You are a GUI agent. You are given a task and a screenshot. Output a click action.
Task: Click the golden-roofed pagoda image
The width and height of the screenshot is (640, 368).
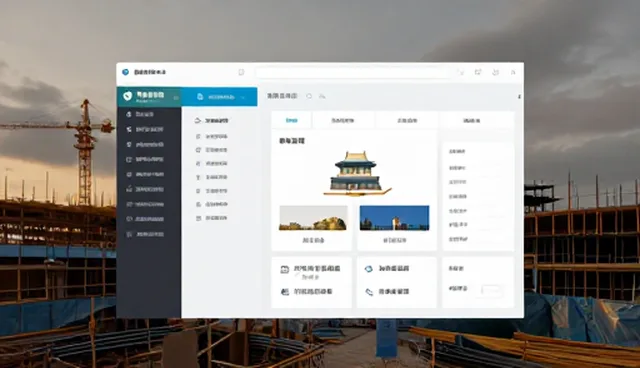pos(357,173)
